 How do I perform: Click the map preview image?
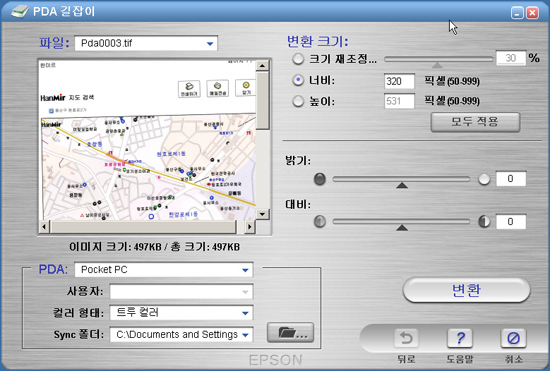148,140
